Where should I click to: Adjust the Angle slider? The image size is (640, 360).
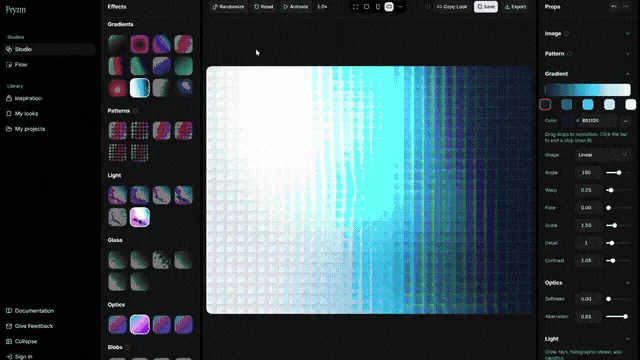(x=618, y=173)
